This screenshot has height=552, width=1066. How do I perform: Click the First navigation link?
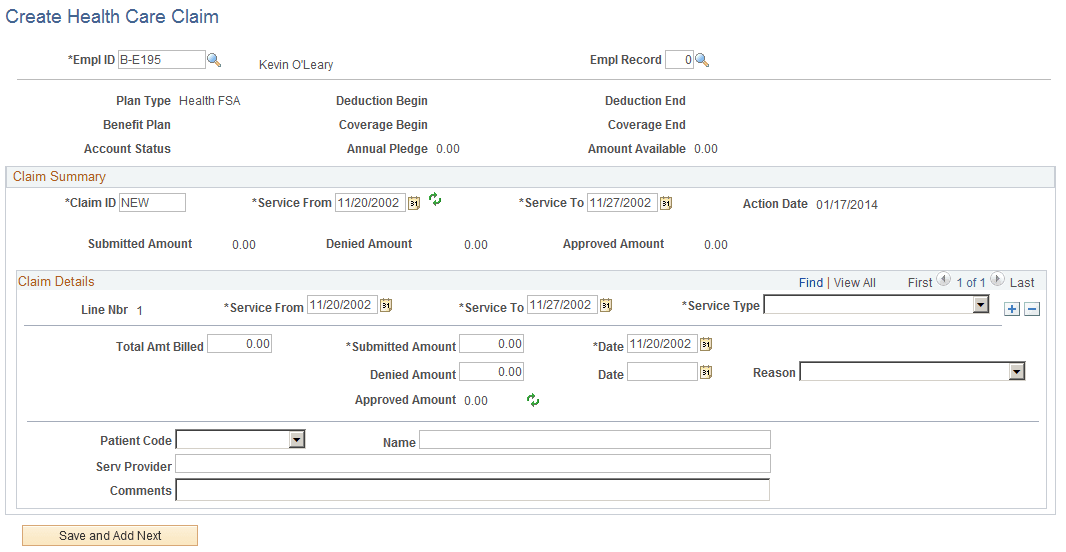click(920, 283)
